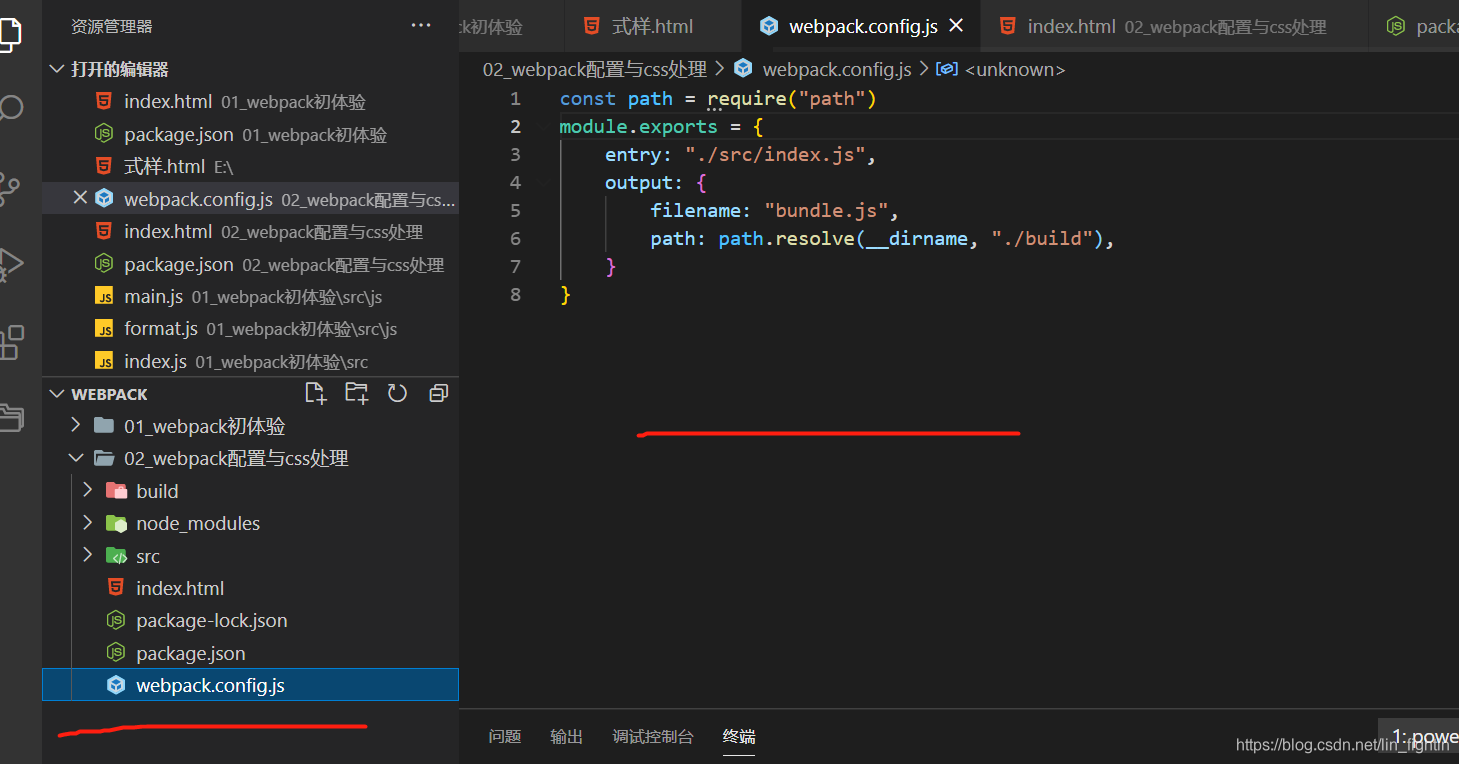Click the "bundle.js" string in the code
Screen dimensions: 1459x764
pyautogui.click(x=826, y=210)
